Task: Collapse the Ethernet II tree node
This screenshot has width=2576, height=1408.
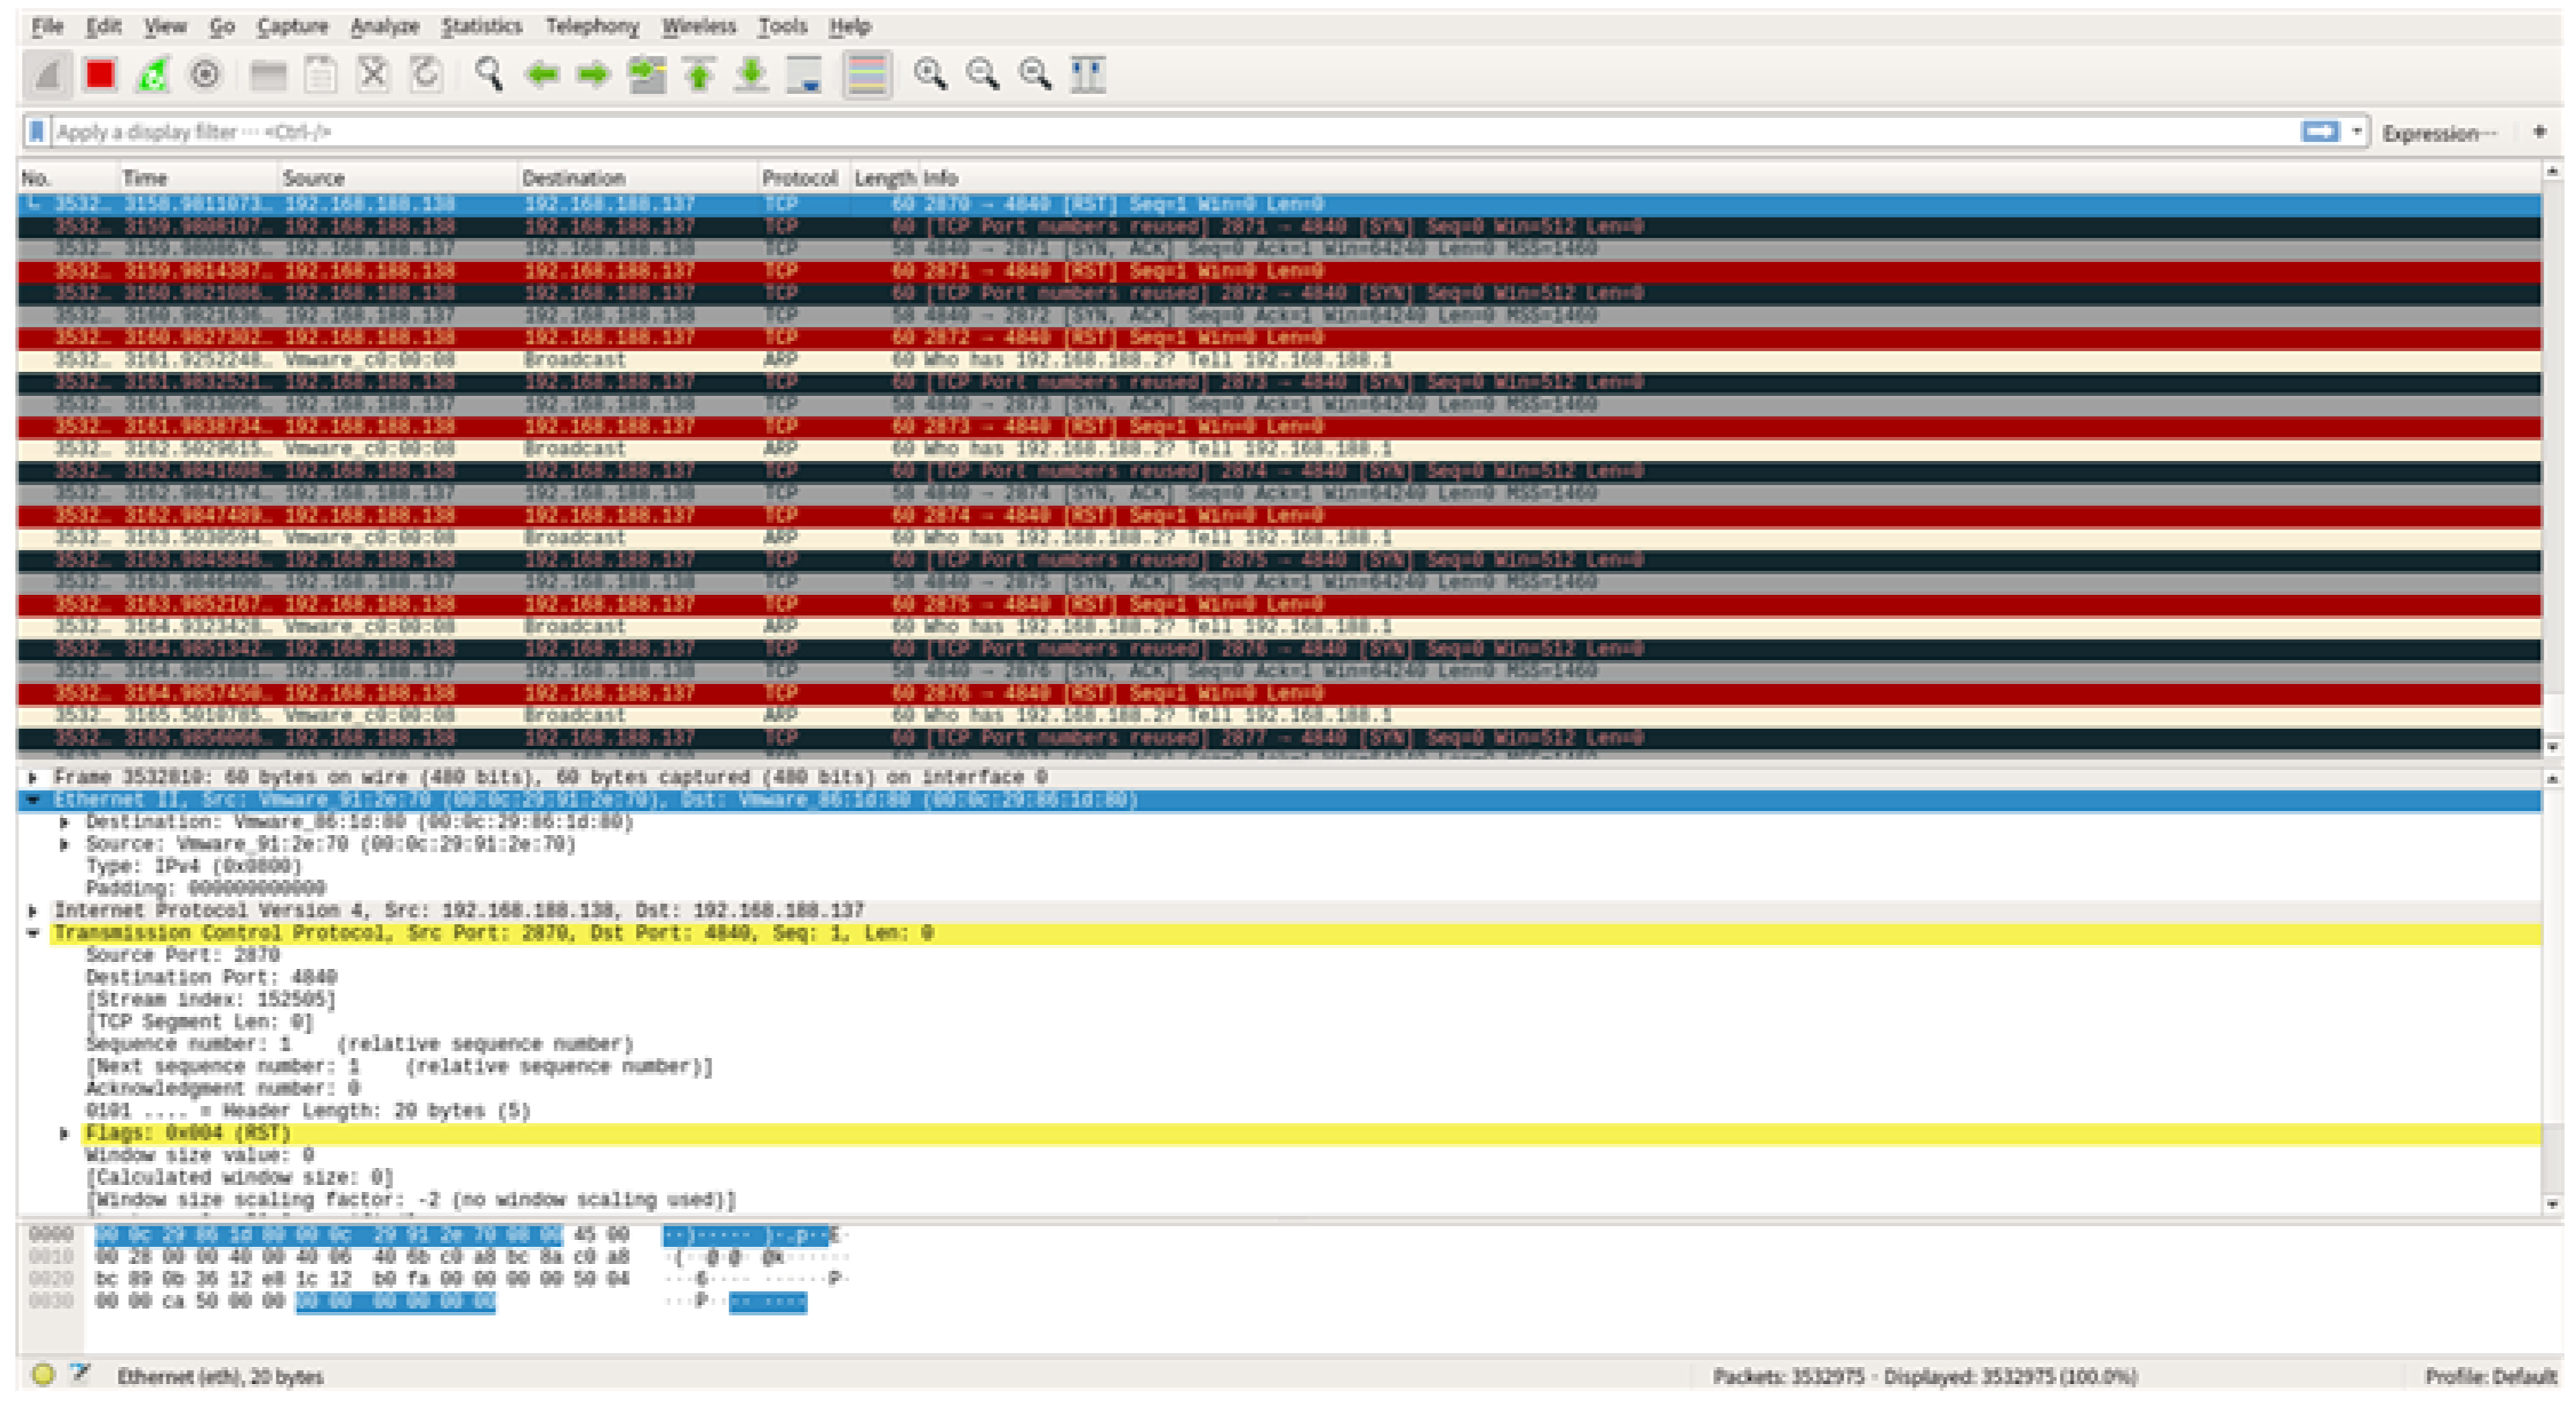Action: 33,800
